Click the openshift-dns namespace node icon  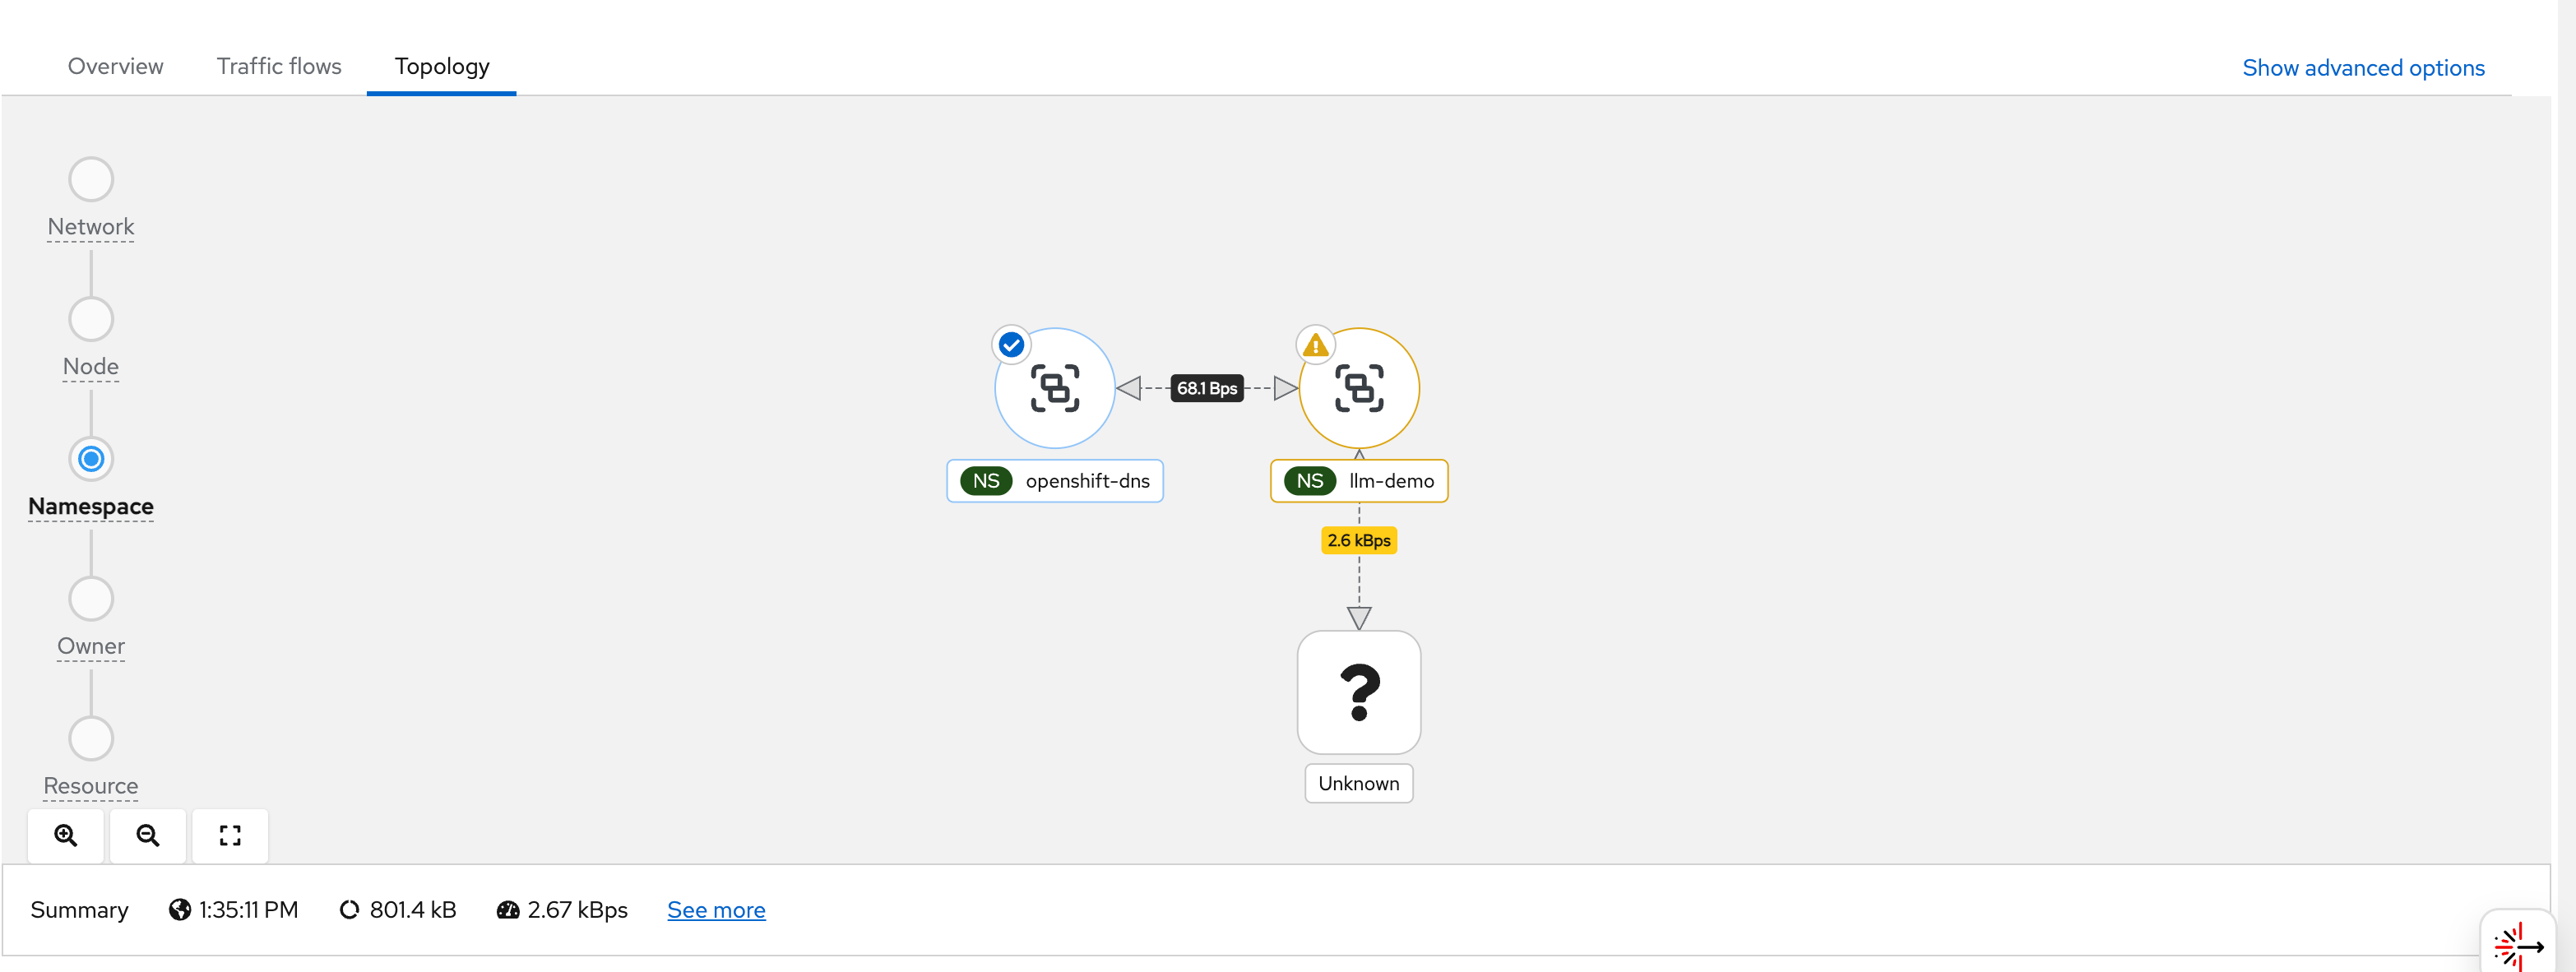click(x=1055, y=389)
